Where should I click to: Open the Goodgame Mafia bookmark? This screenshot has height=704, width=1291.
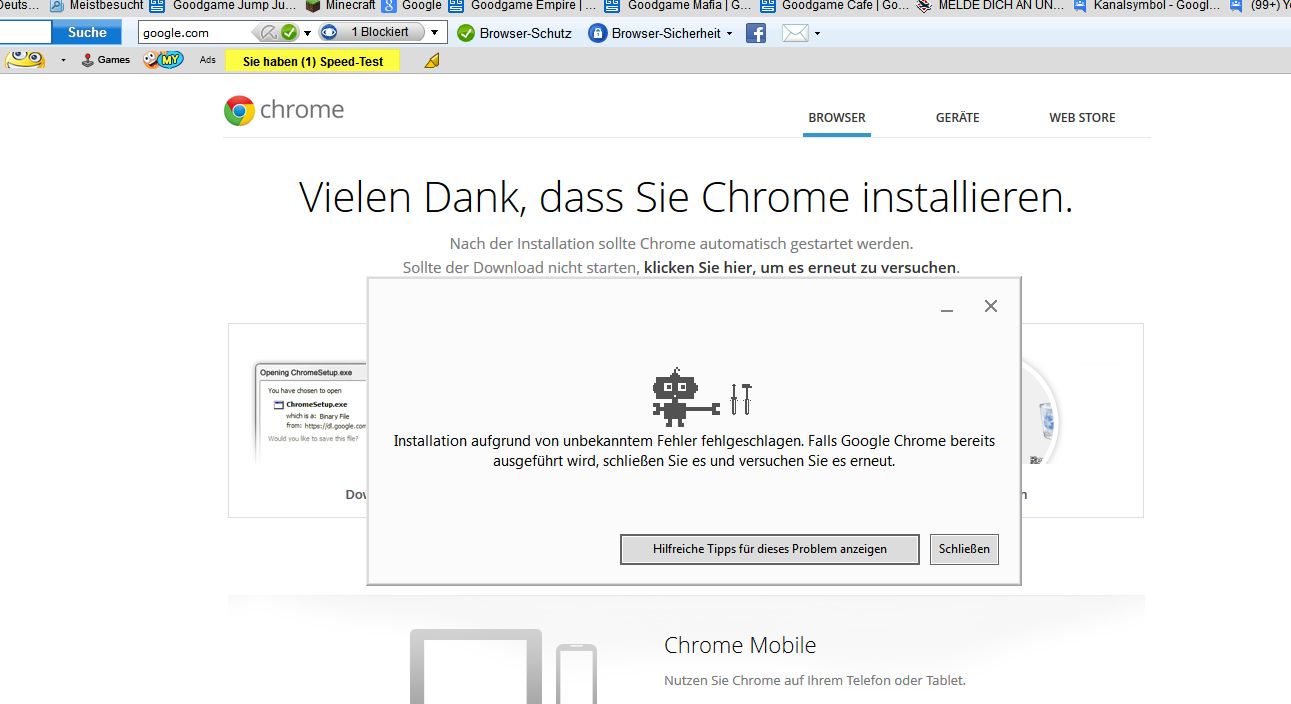pos(678,5)
